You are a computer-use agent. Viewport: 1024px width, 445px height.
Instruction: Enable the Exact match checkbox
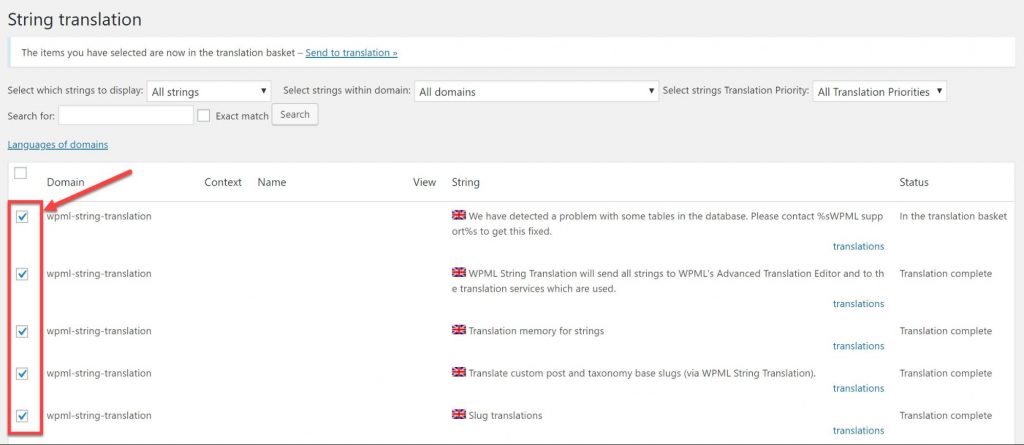(x=204, y=116)
